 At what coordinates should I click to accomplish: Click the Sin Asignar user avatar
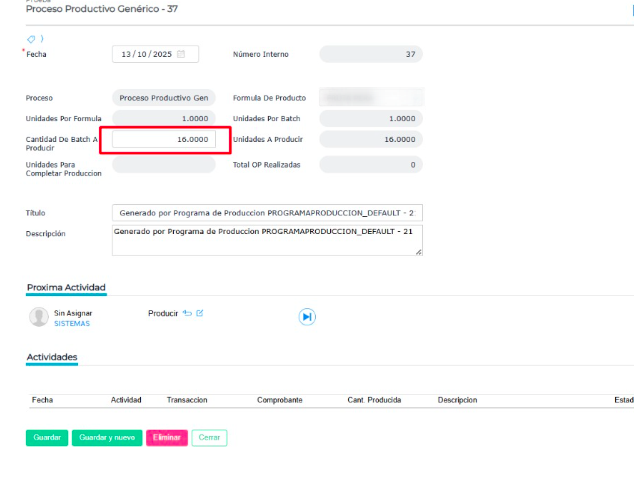click(x=39, y=317)
